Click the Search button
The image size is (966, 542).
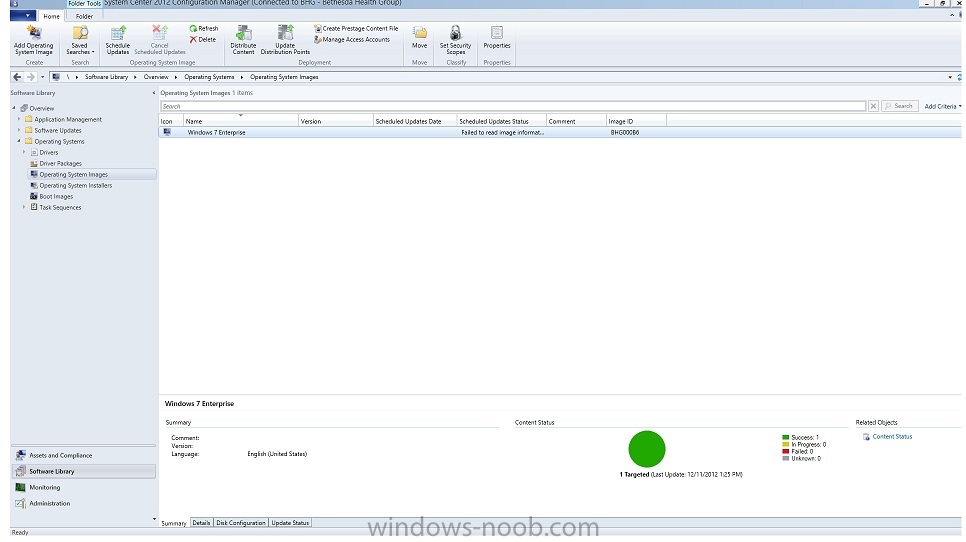coord(899,106)
